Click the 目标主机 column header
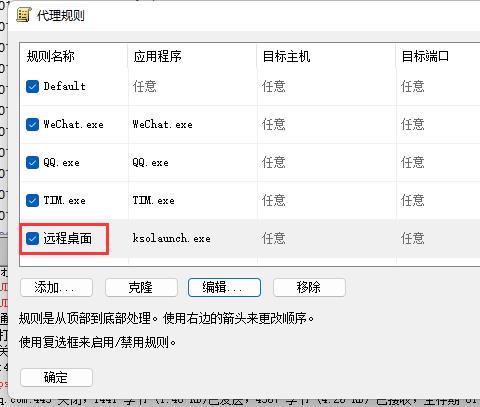The image size is (480, 407). (x=327, y=56)
